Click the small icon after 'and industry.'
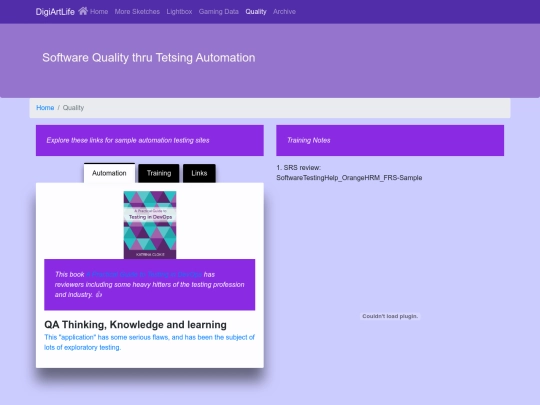Image resolution: width=540 pixels, height=405 pixels. pyautogui.click(x=99, y=295)
